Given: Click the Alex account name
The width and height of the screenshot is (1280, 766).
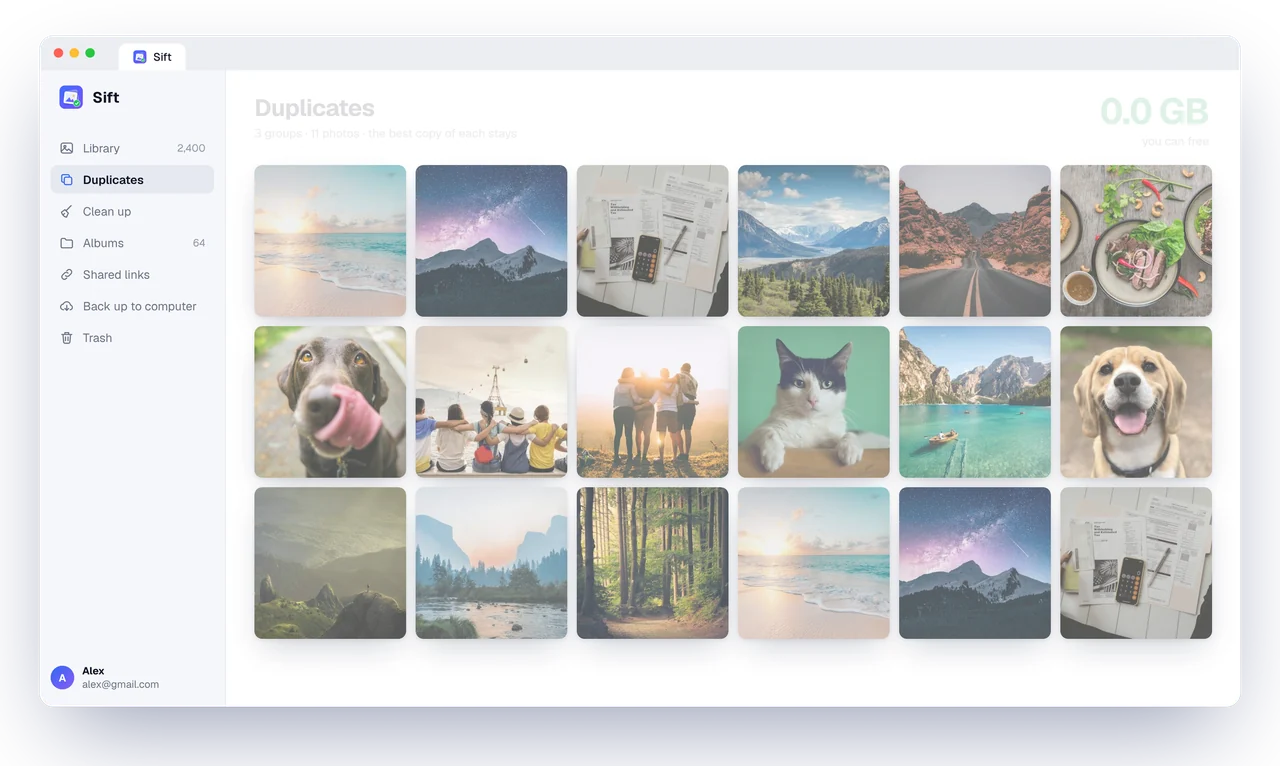Looking at the screenshot, I should pyautogui.click(x=93, y=671).
